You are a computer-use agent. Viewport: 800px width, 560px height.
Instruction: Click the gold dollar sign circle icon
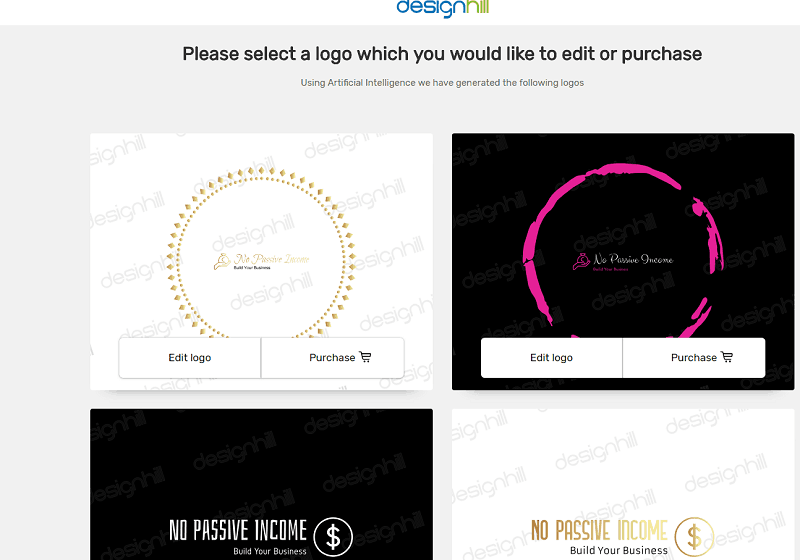(694, 537)
